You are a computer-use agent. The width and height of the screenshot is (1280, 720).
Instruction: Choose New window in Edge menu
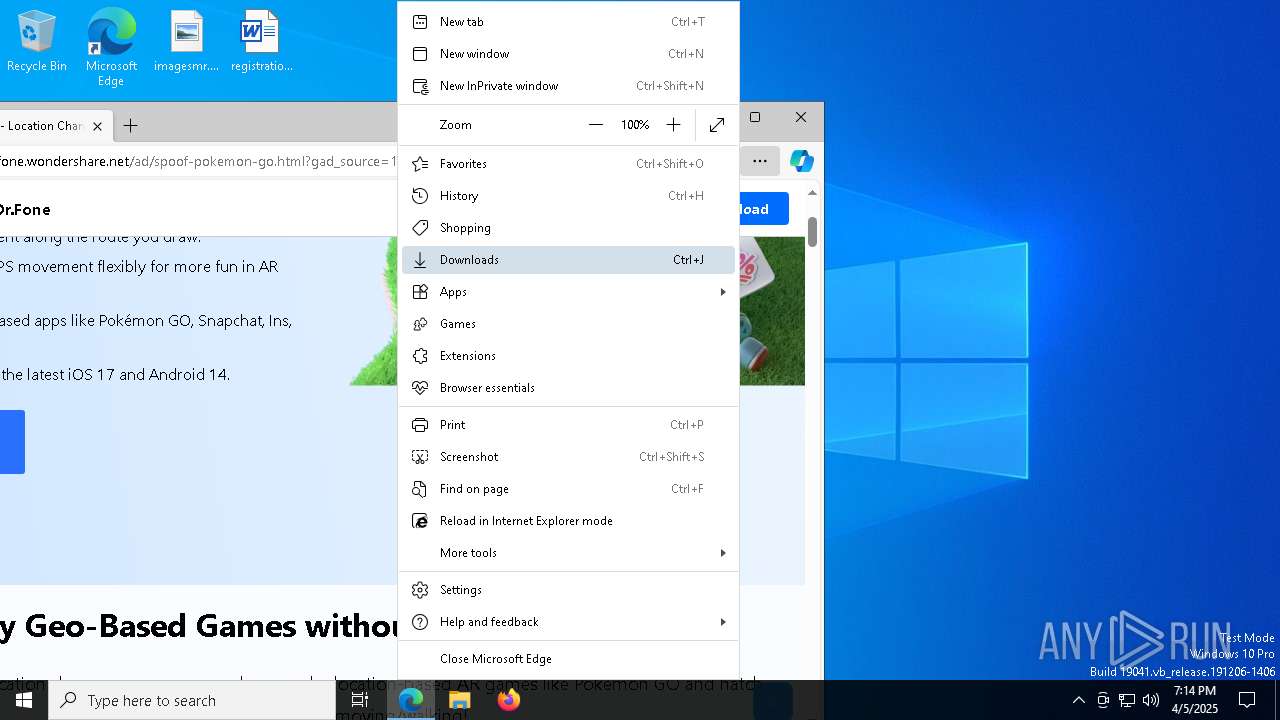568,54
